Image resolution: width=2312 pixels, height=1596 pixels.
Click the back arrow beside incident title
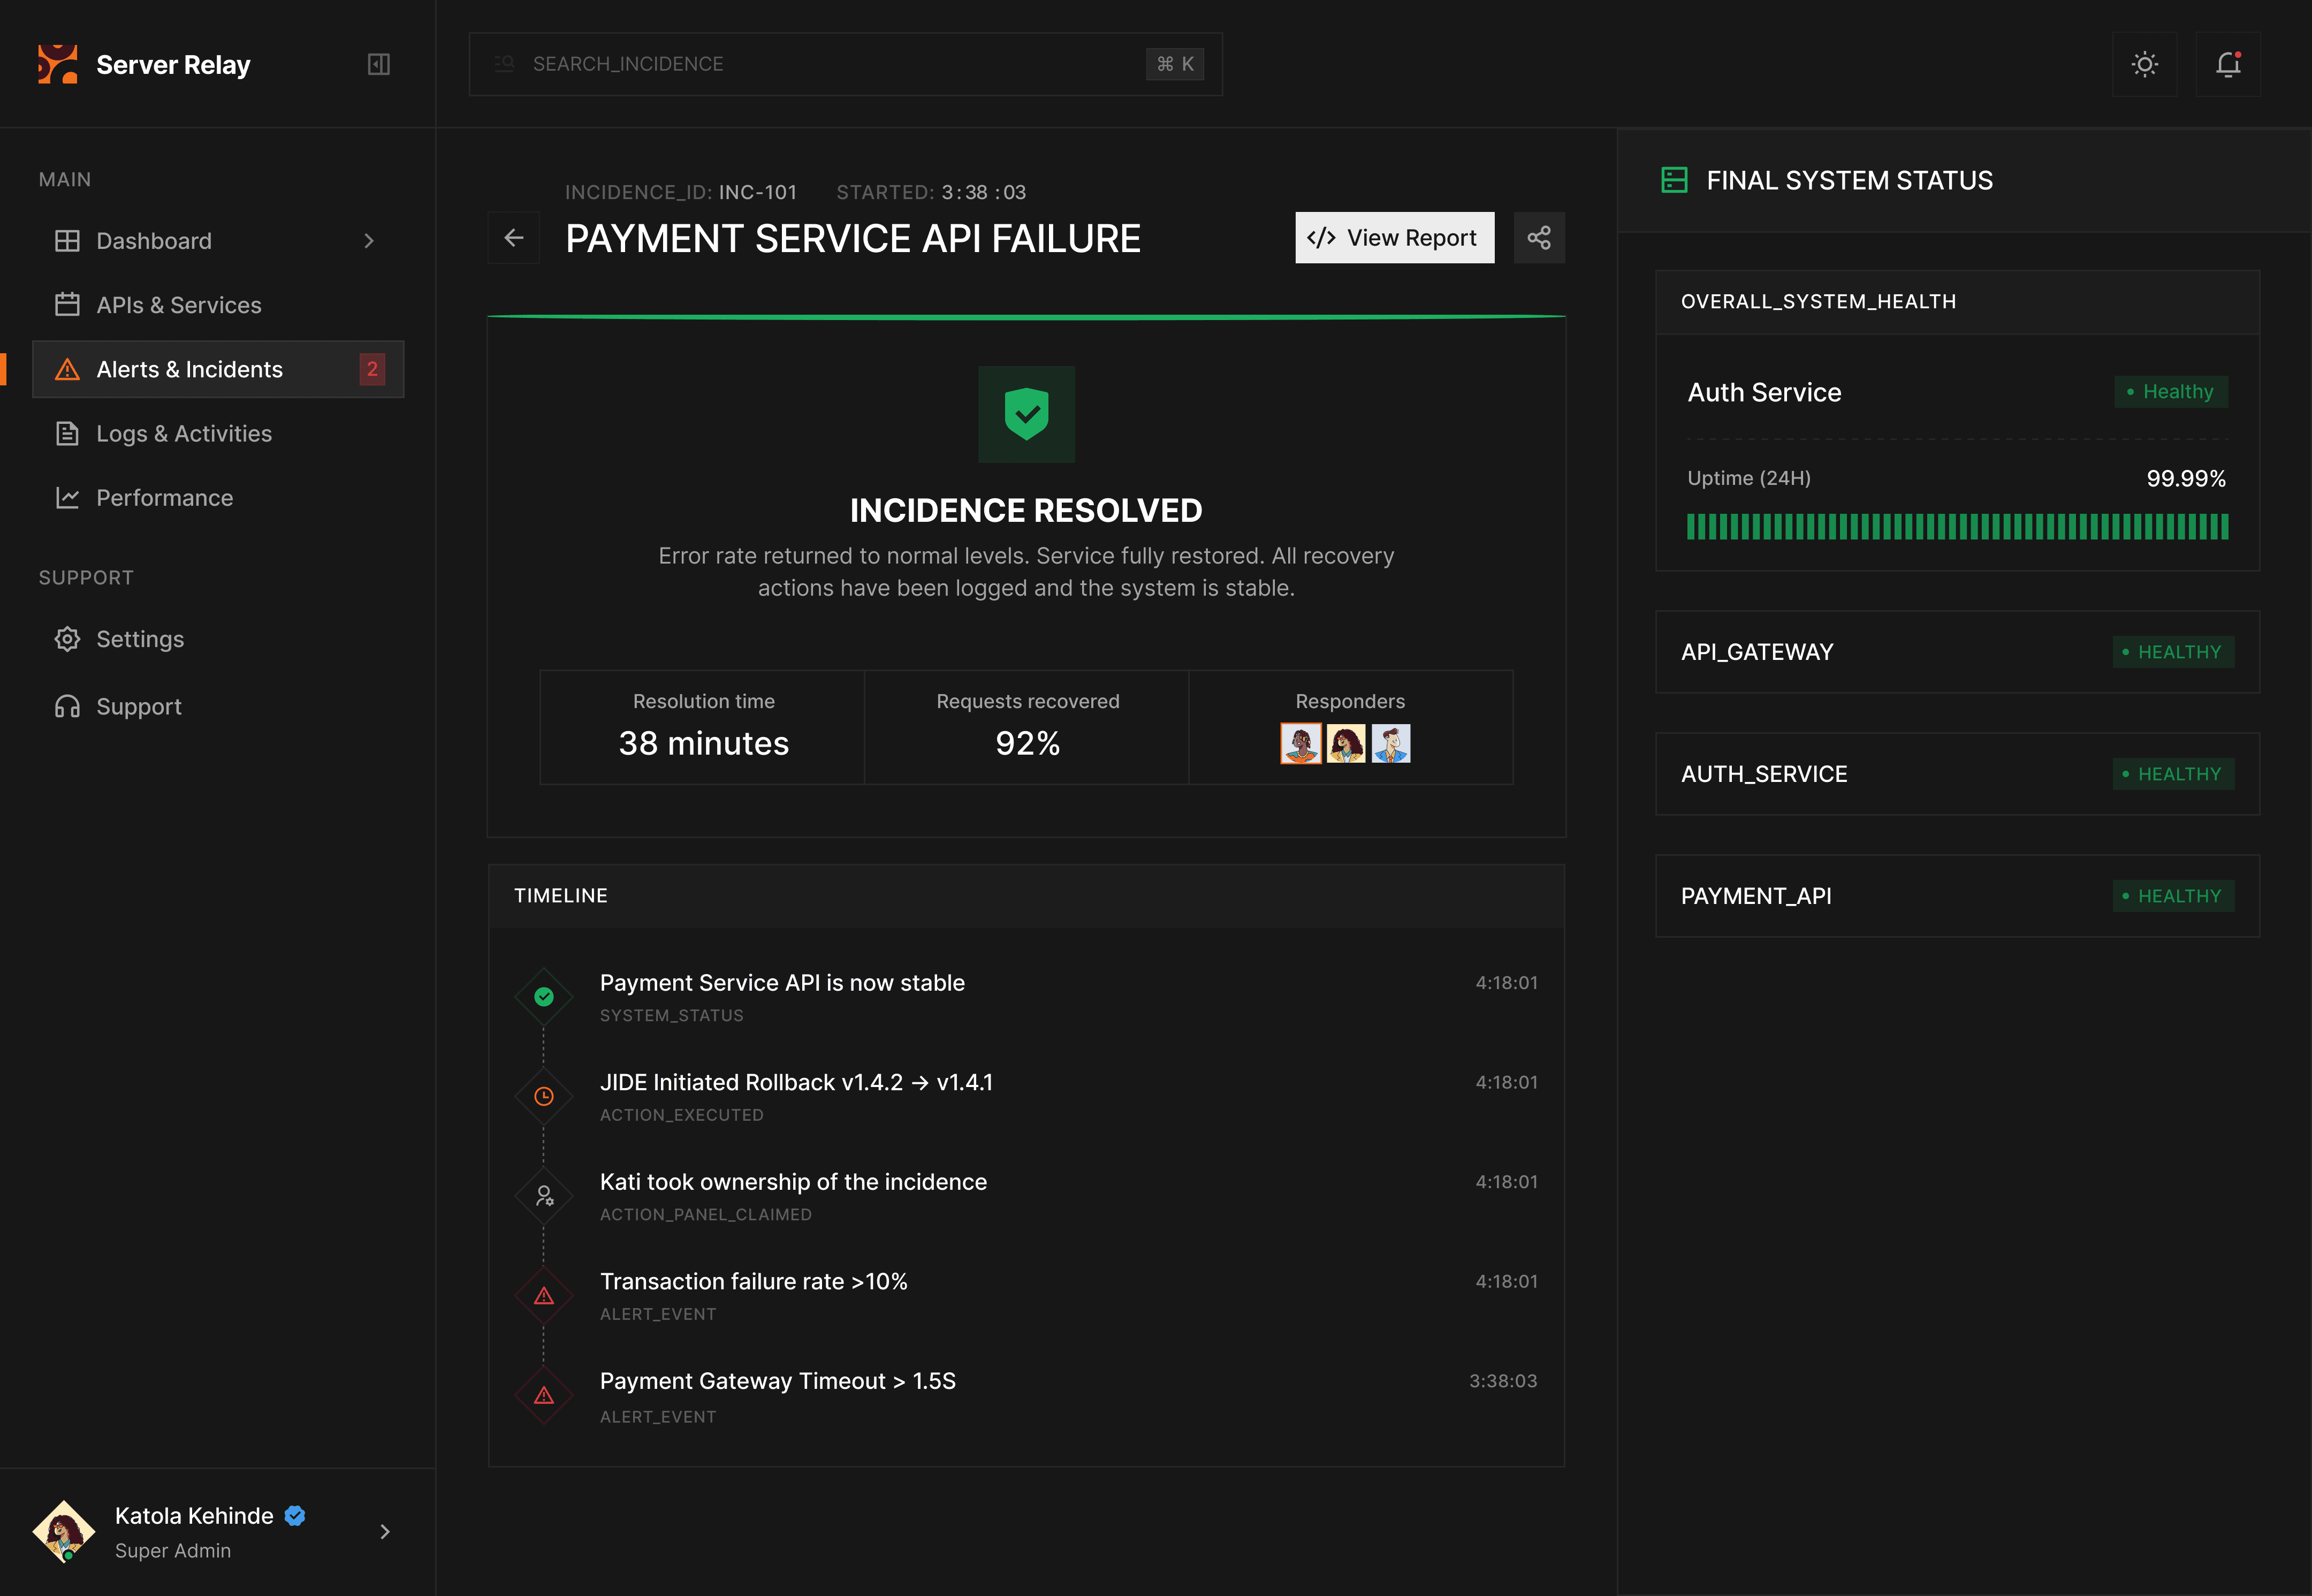[x=514, y=238]
